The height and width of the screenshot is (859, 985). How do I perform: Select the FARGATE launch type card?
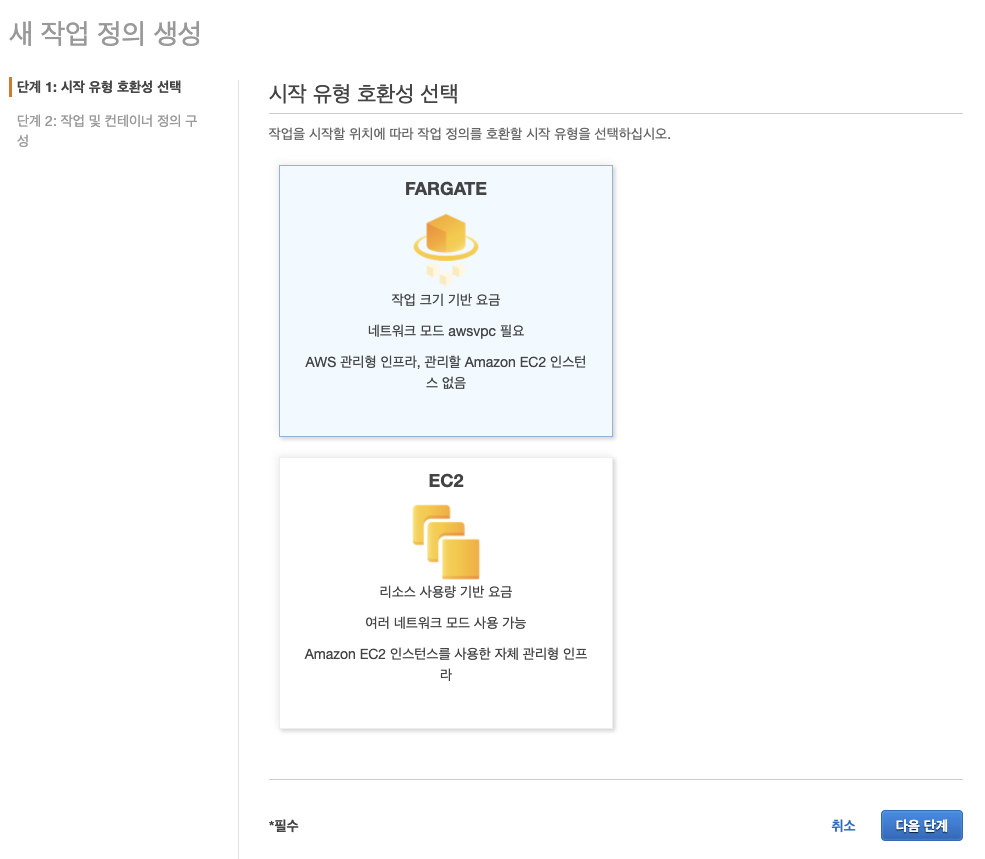(x=446, y=301)
